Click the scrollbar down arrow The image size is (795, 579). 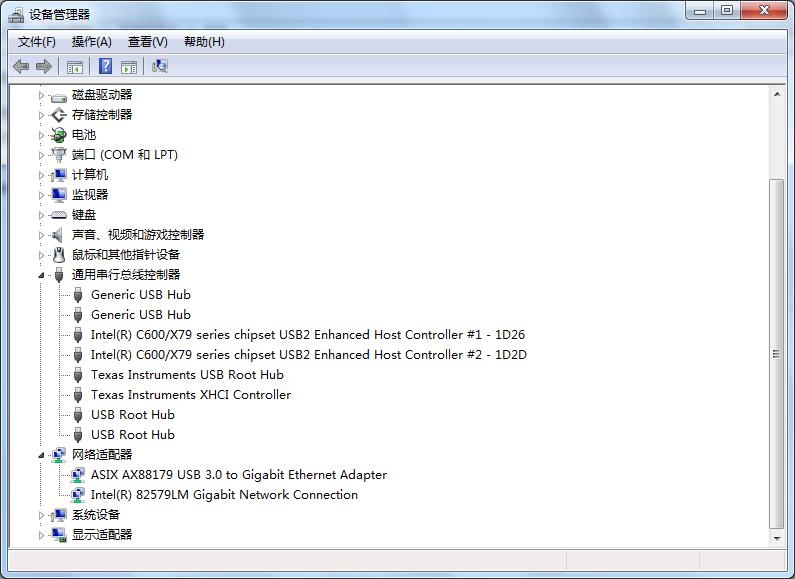[x=776, y=538]
